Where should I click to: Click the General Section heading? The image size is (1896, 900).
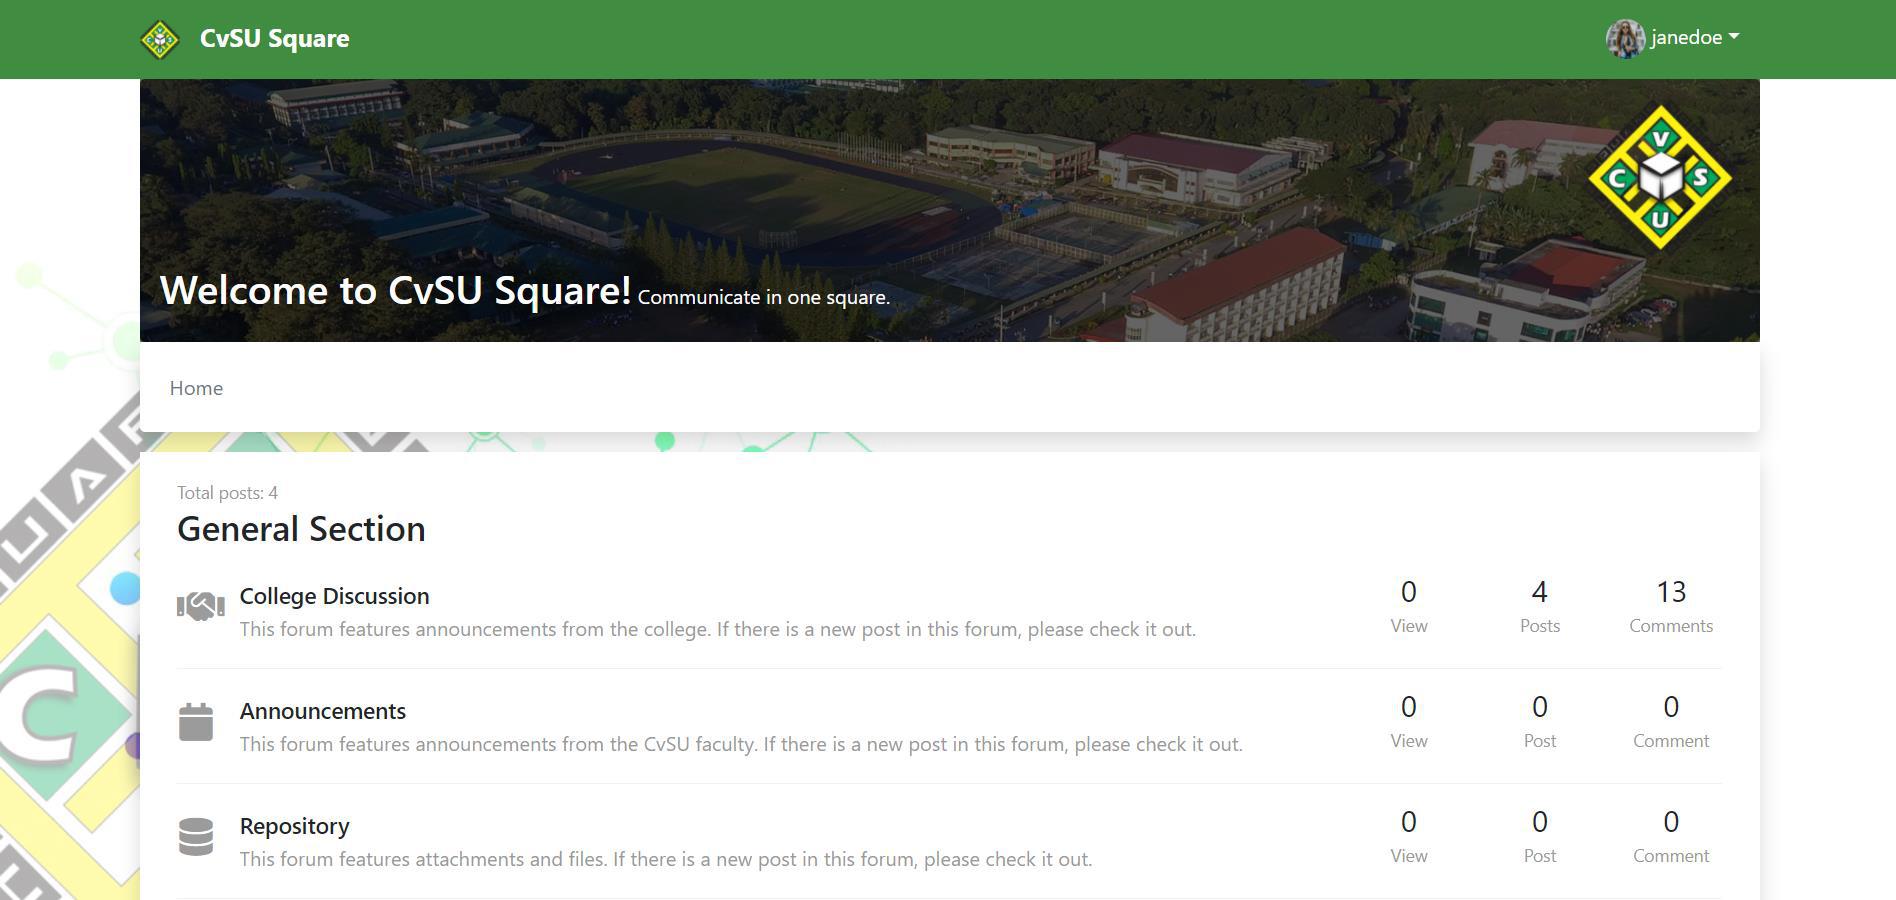pos(301,529)
